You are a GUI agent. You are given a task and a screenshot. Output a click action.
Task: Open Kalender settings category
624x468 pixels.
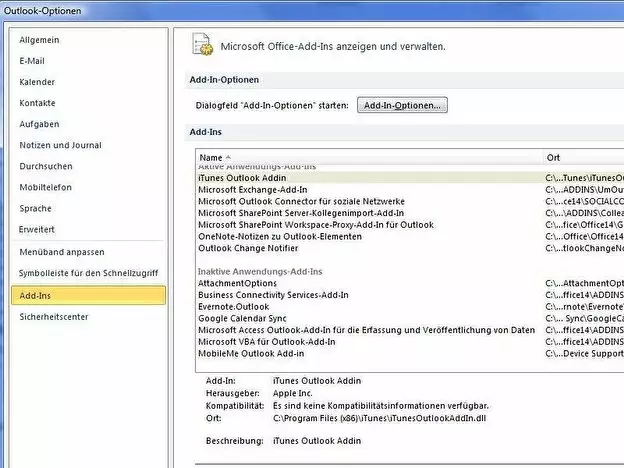[x=37, y=82]
